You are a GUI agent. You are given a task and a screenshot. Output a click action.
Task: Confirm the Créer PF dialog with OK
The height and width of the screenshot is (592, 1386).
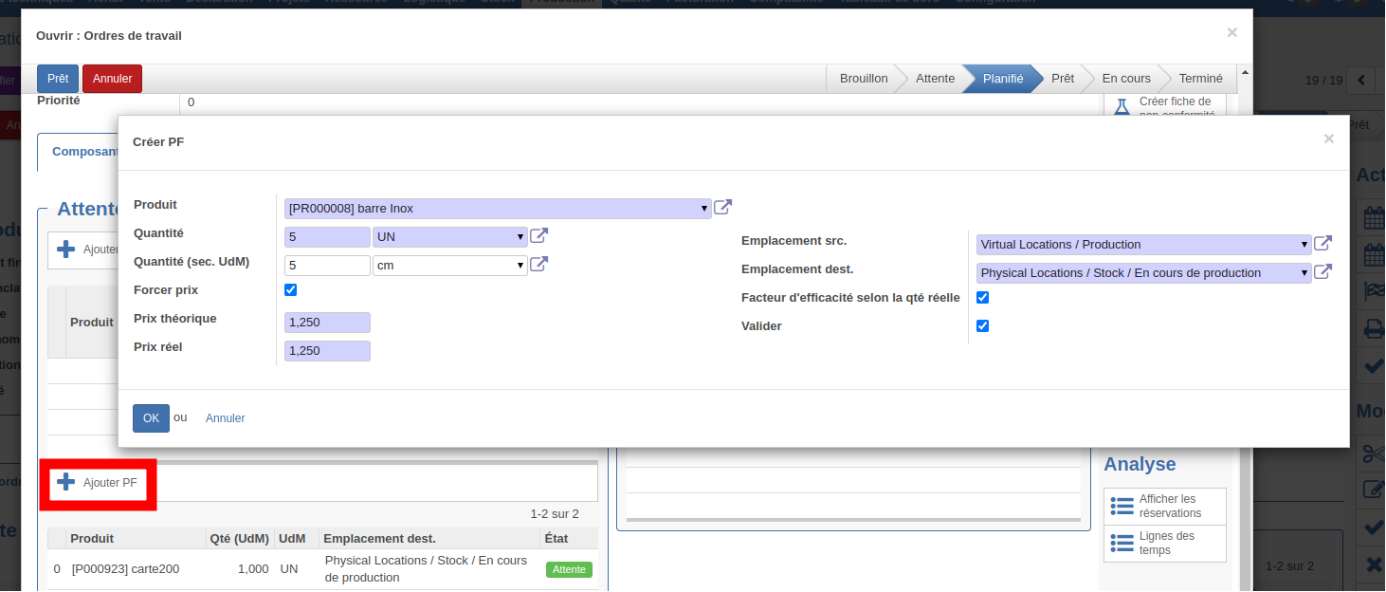pyautogui.click(x=151, y=418)
